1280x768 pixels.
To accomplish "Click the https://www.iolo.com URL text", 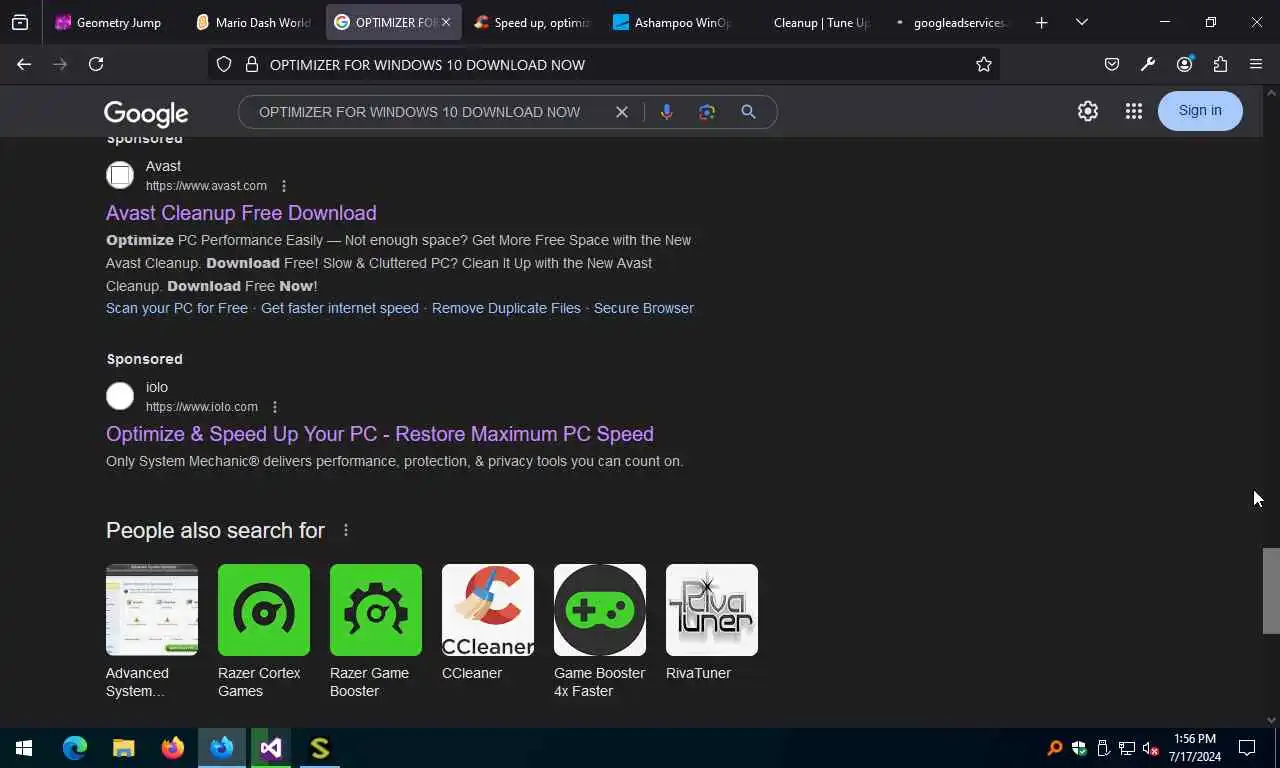I will [202, 407].
